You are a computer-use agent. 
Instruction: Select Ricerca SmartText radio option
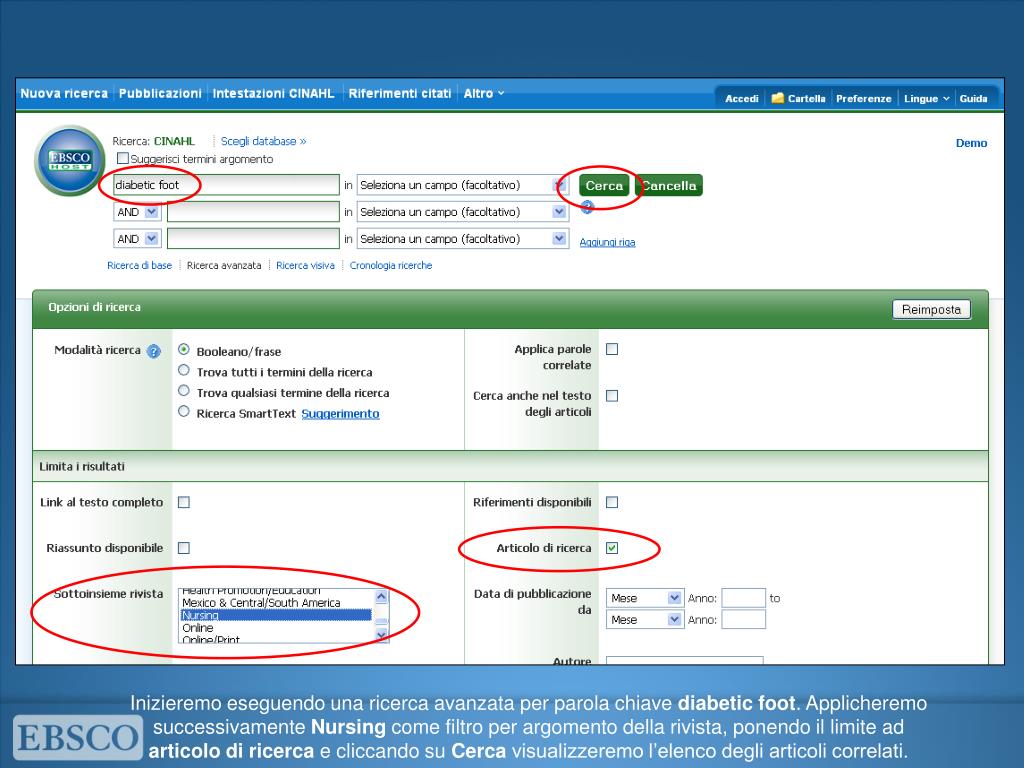(184, 411)
